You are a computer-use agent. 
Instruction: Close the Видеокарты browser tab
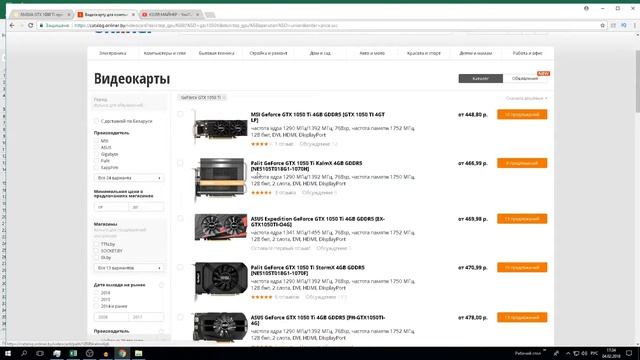[x=133, y=15]
